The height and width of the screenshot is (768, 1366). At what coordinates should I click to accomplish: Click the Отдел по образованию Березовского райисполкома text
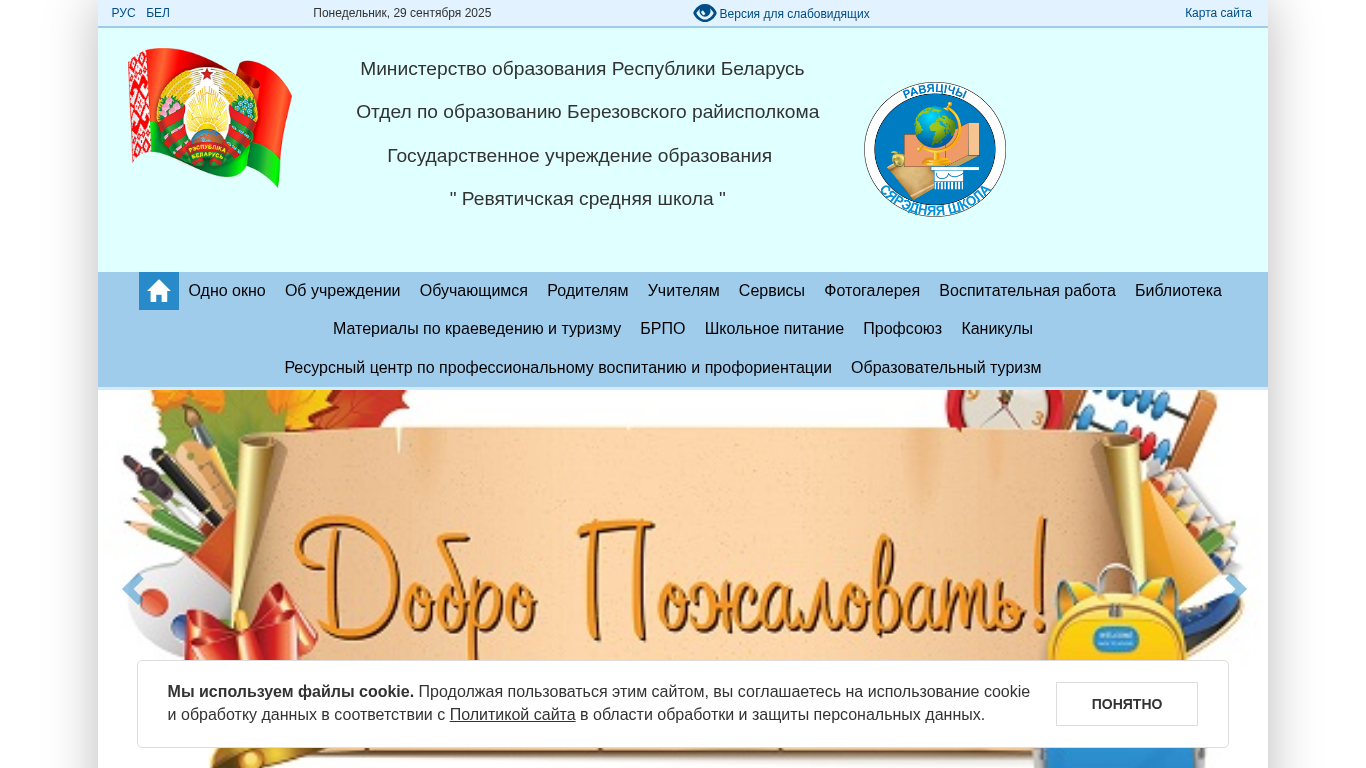[588, 112]
